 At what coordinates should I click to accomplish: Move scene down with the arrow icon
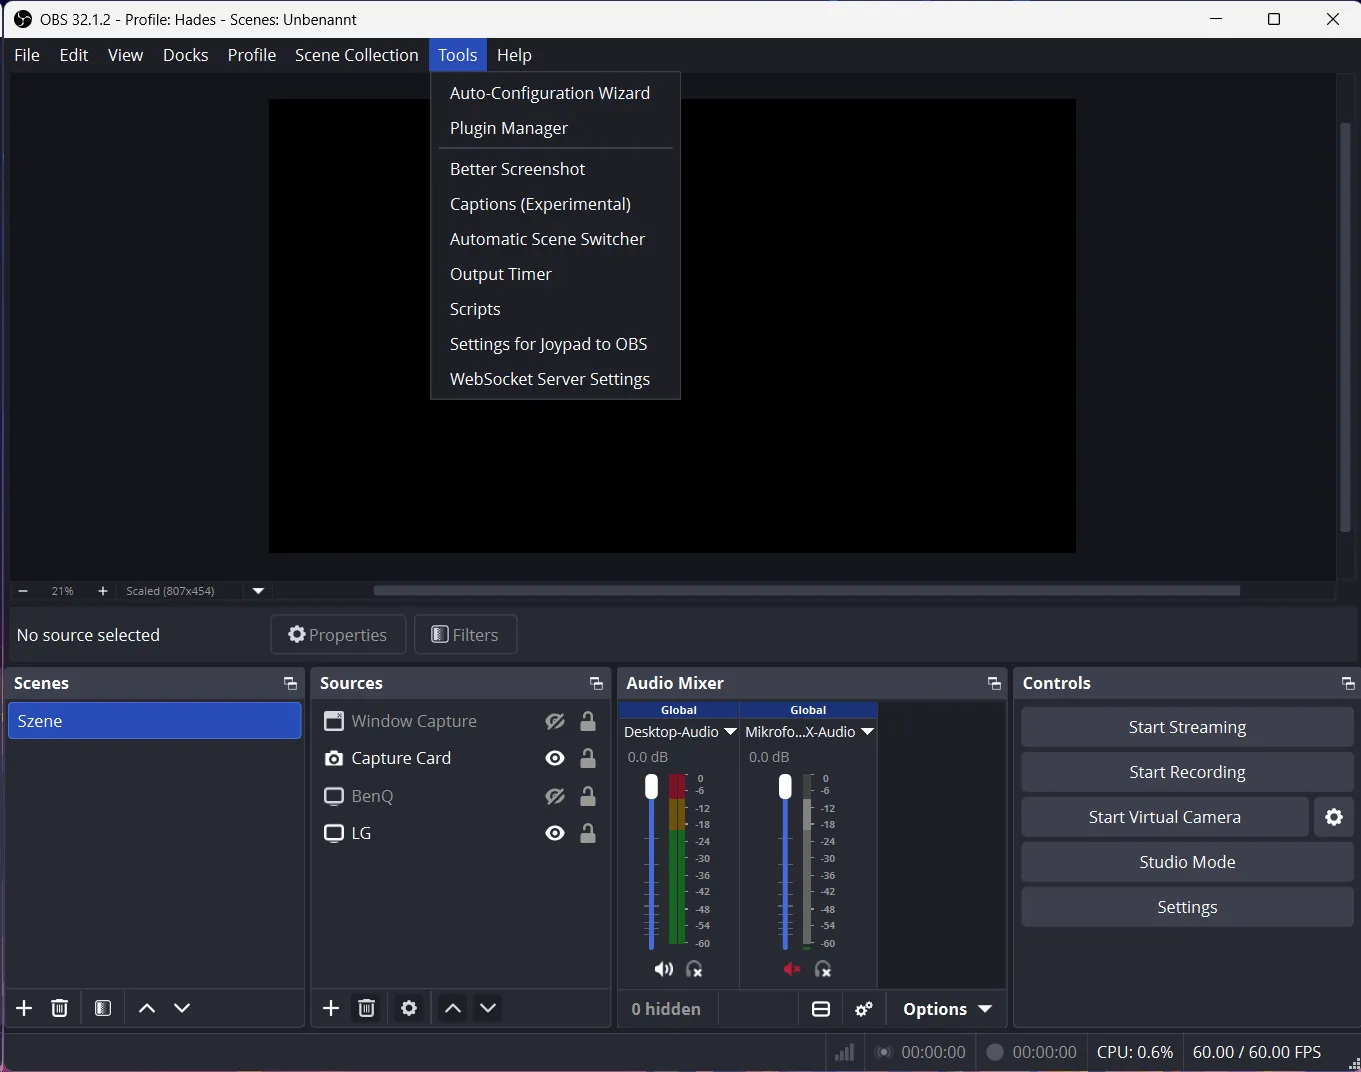coord(182,1008)
